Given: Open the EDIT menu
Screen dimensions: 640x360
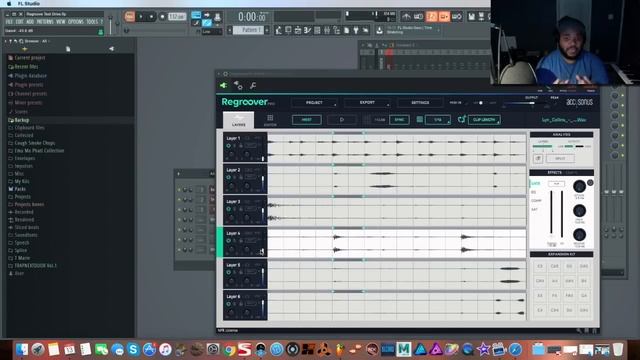Looking at the screenshot, I should click(x=19, y=22).
